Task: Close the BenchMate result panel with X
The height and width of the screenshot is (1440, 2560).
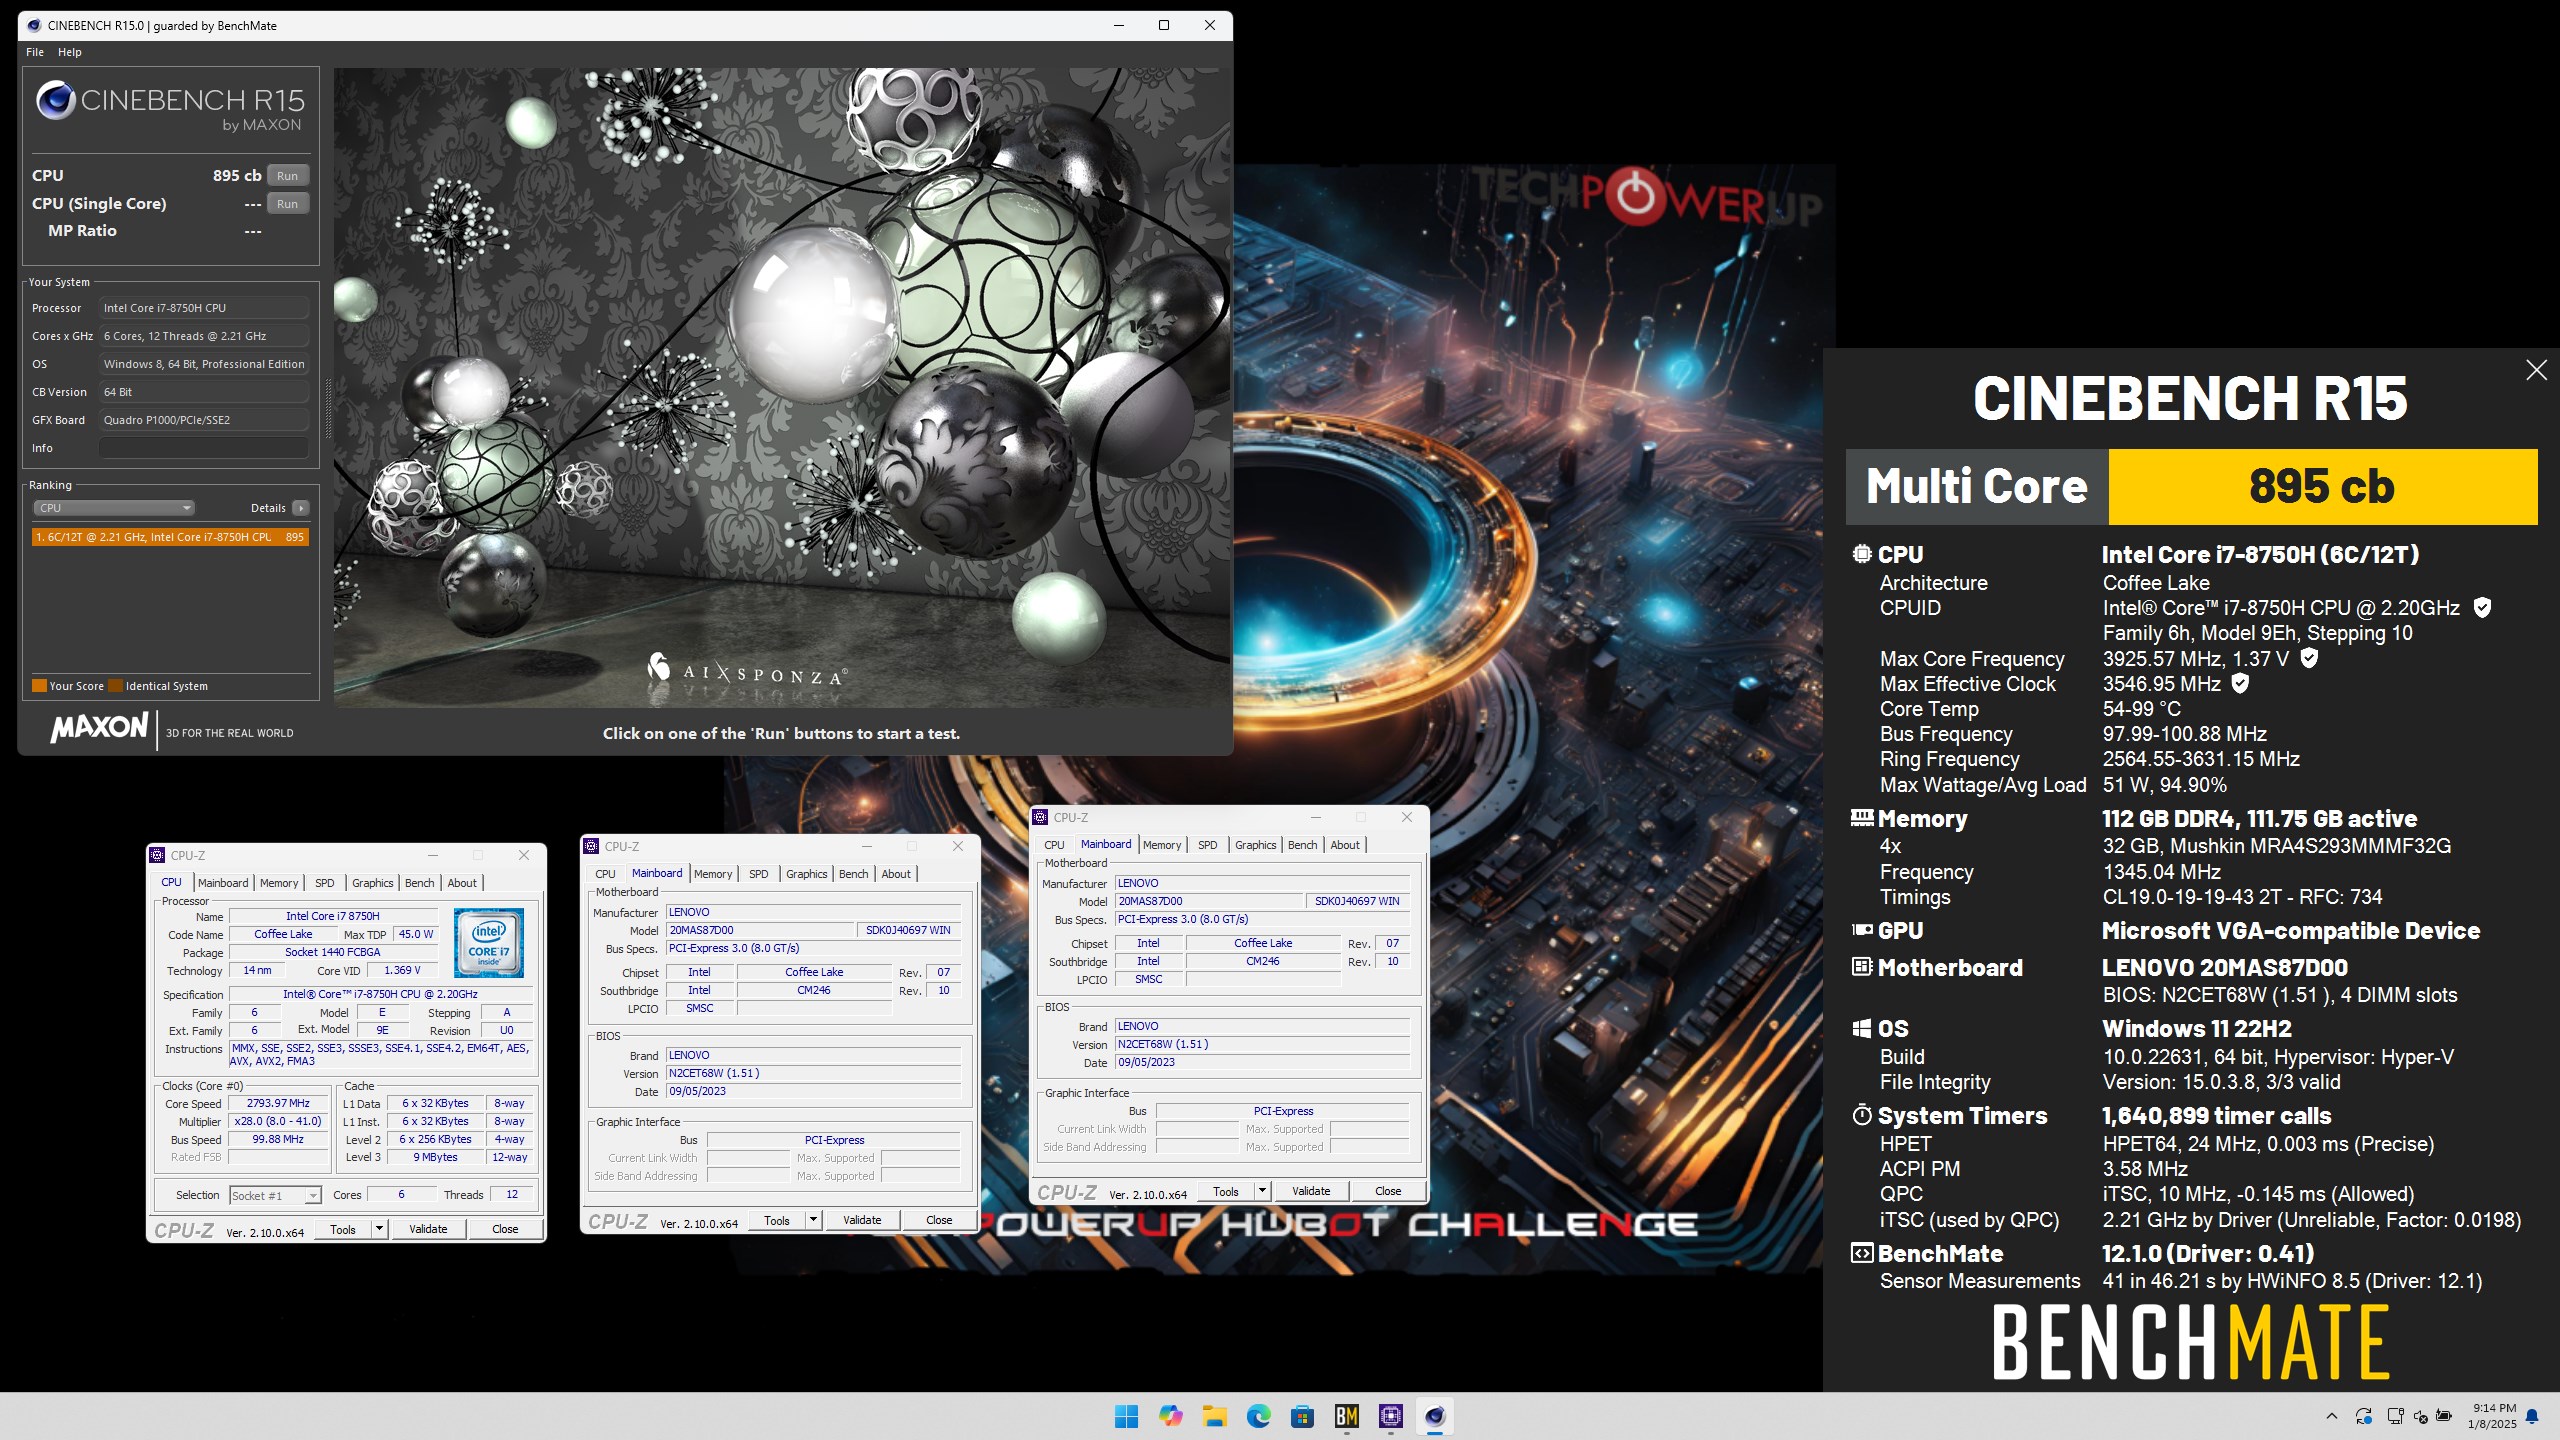Action: click(2536, 370)
